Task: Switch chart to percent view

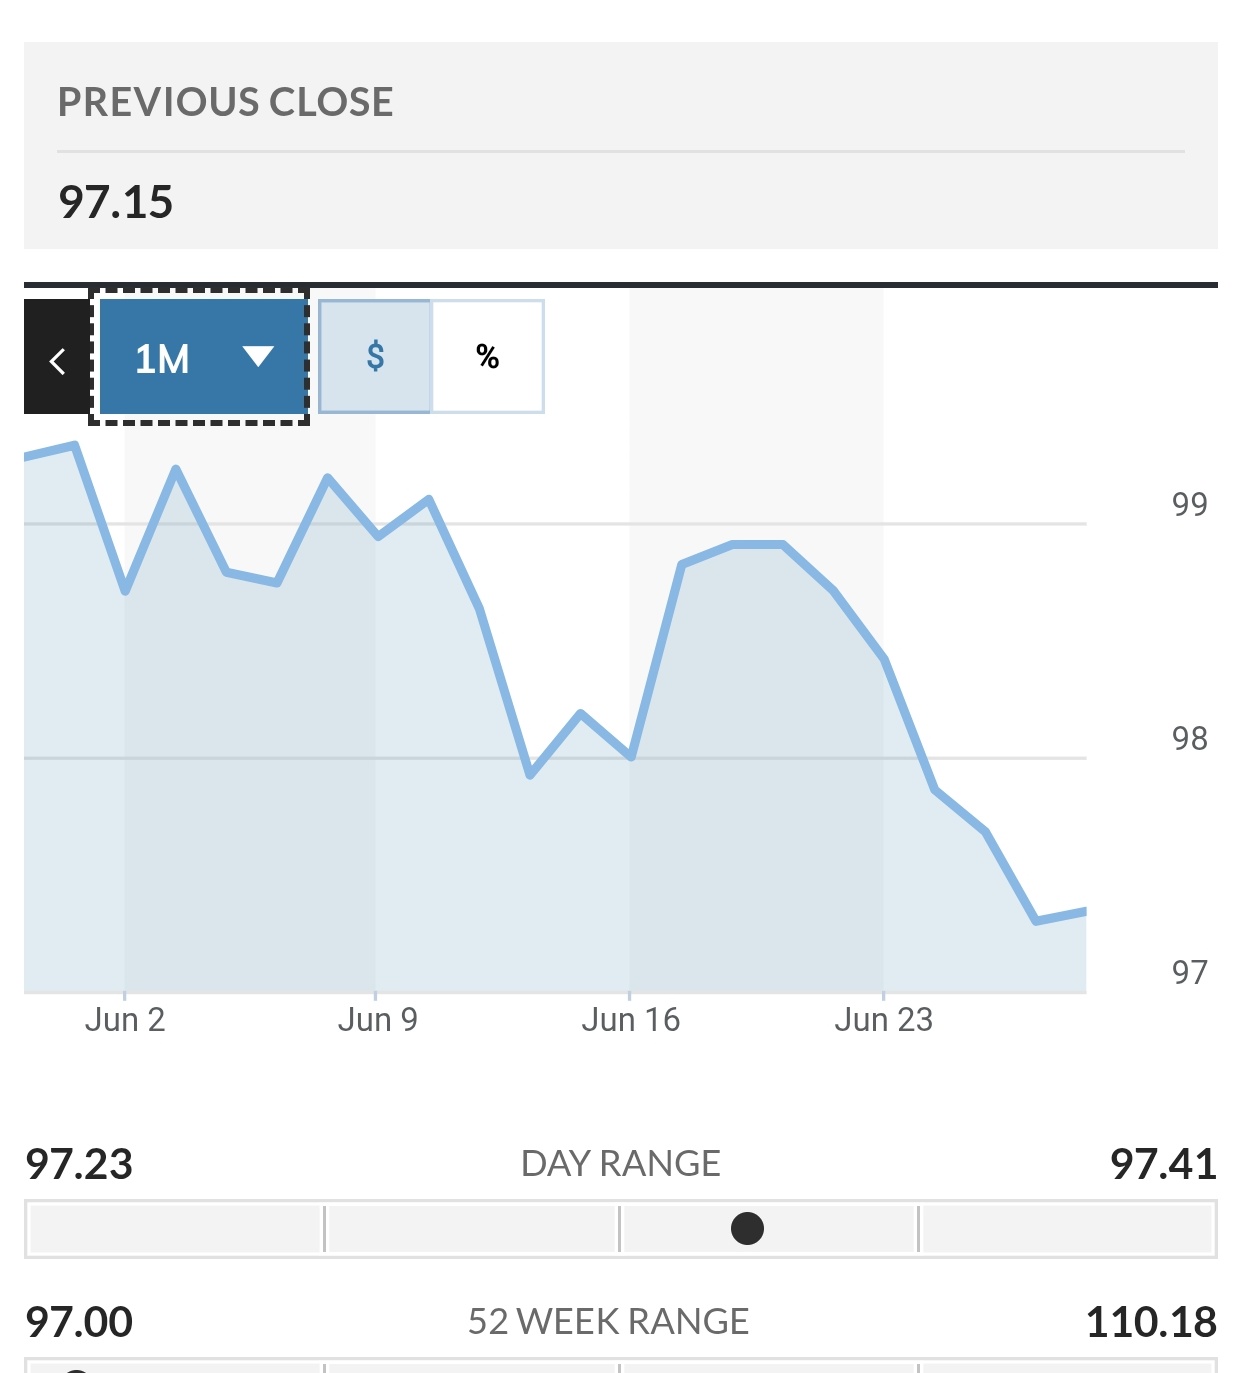Action: pyautogui.click(x=488, y=356)
